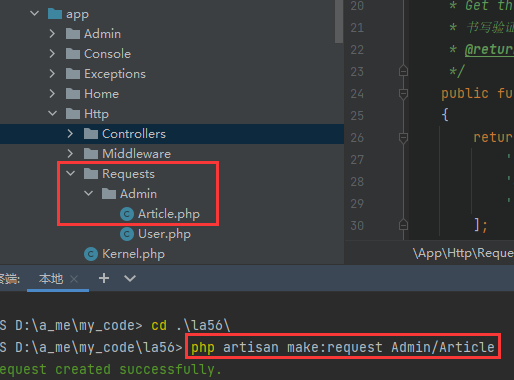
Task: Click the fold end marker at line 30
Action: 403,225
